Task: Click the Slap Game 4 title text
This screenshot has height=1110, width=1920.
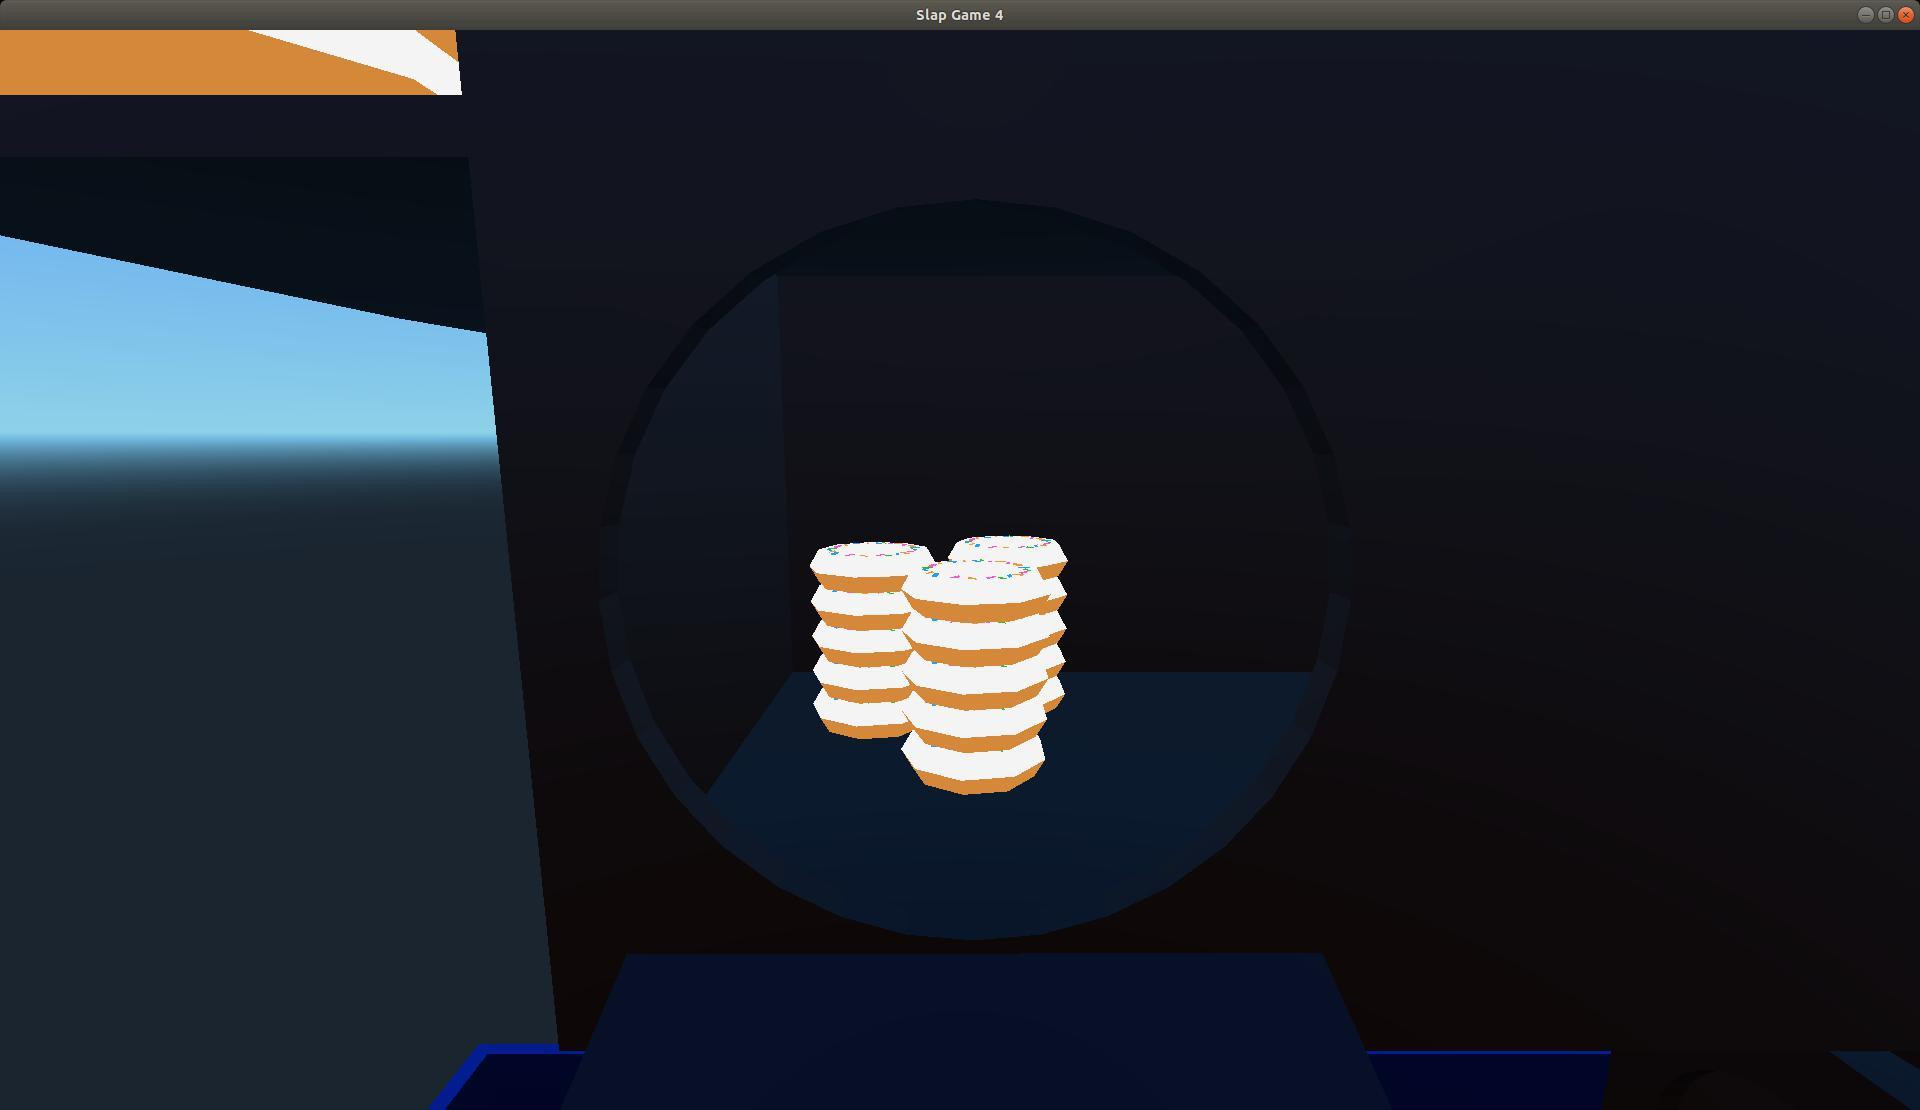Action: (959, 14)
